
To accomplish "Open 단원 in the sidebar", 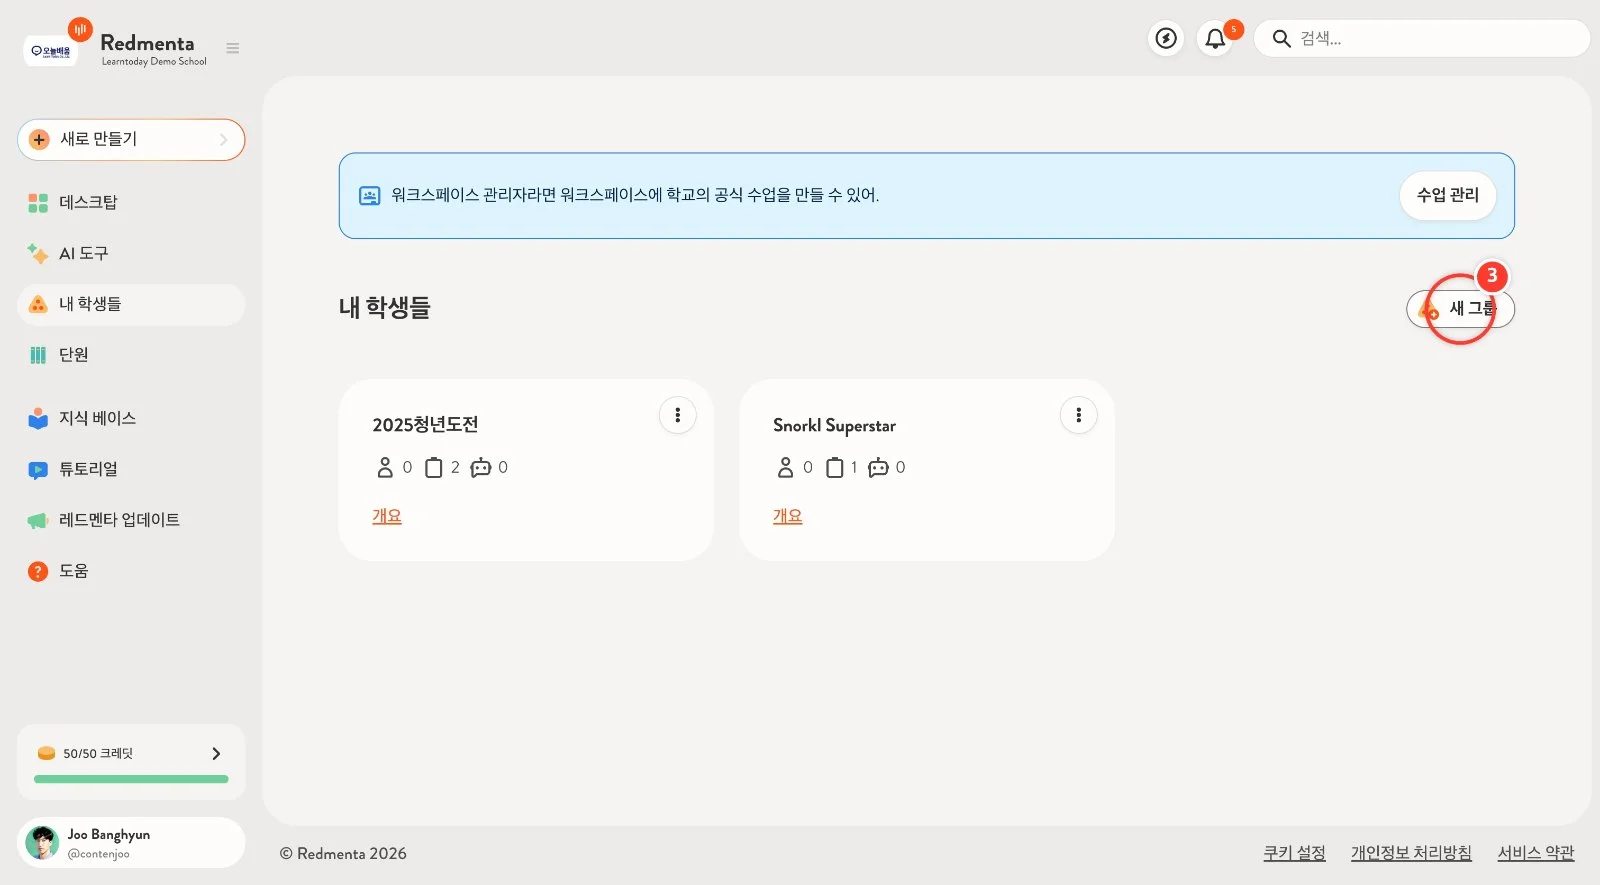I will tap(131, 355).
